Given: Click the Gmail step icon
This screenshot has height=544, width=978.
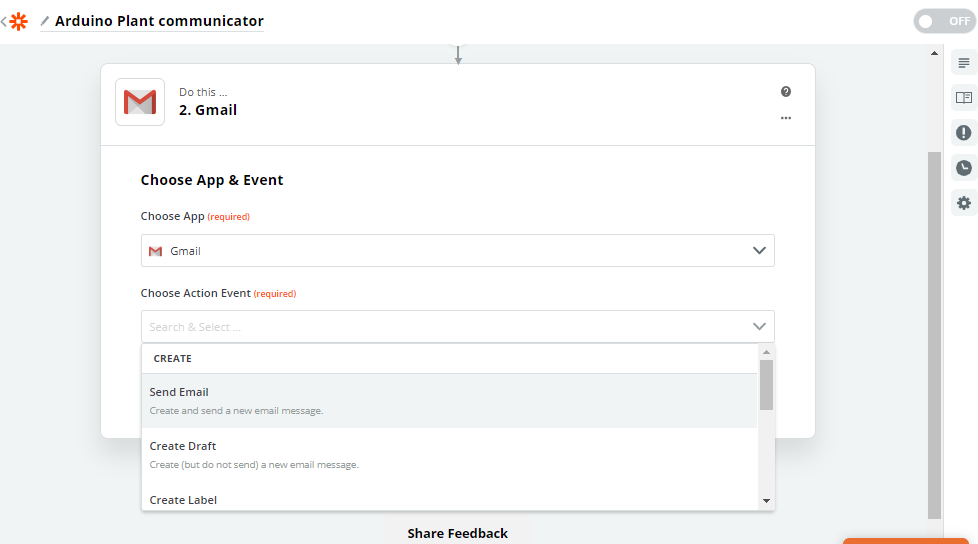Looking at the screenshot, I should (140, 102).
